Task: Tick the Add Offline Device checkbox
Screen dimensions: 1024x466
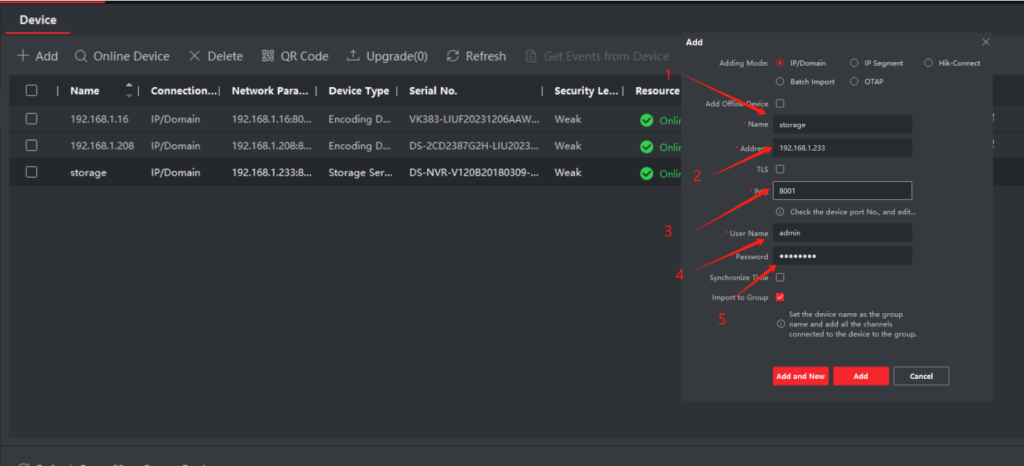Action: (780, 103)
